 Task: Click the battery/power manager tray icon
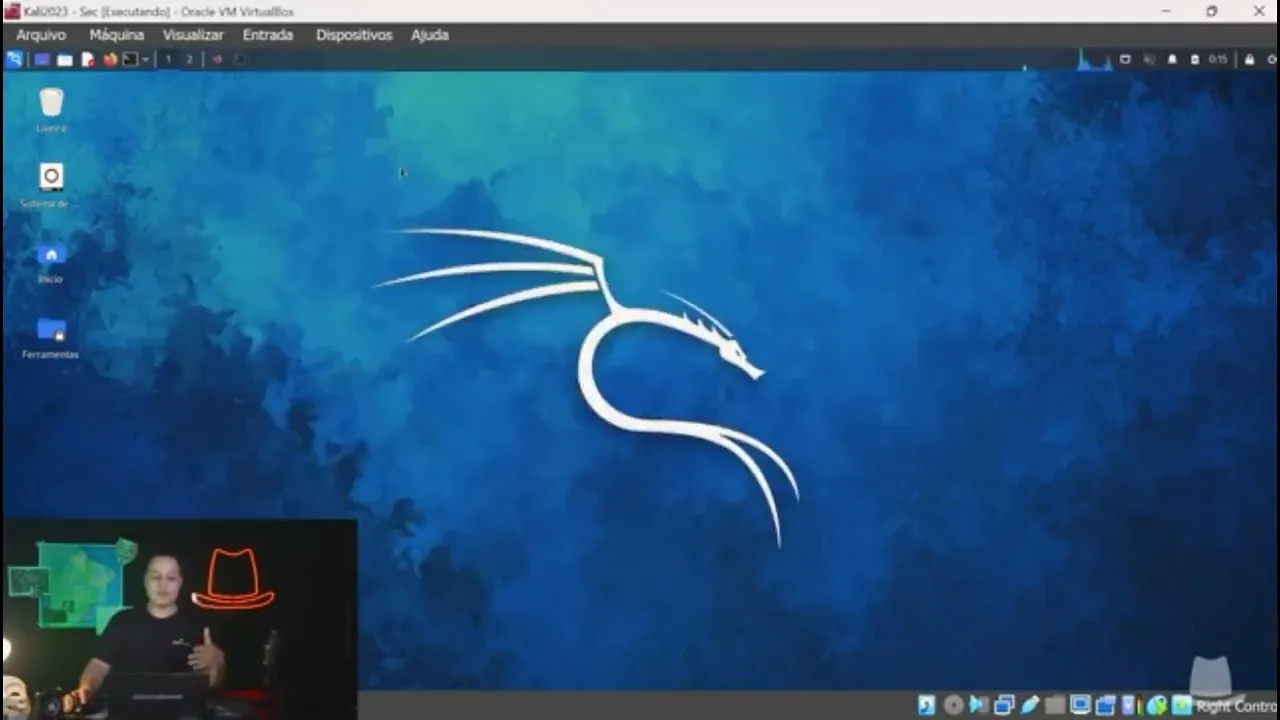point(1195,59)
